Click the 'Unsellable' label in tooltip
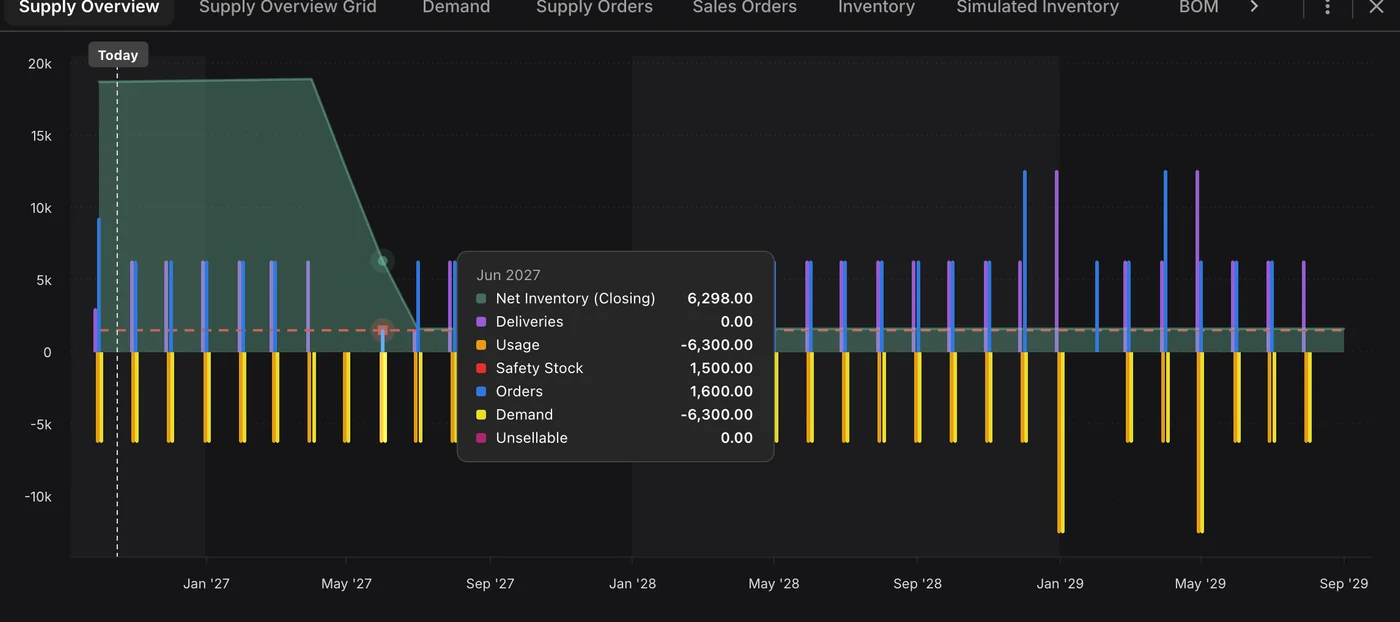This screenshot has height=622, width=1400. pyautogui.click(x=531, y=438)
